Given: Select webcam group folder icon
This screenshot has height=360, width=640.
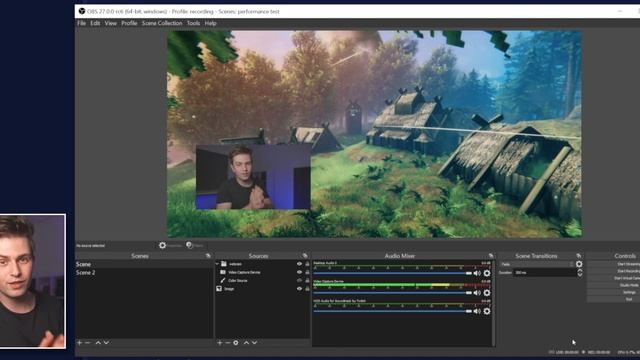Looking at the screenshot, I should [x=224, y=264].
